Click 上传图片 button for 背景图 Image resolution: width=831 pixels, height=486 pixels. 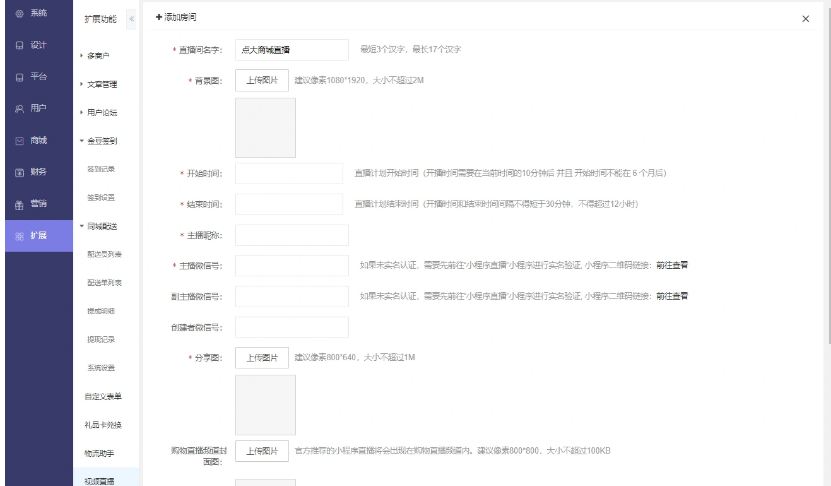262,79
